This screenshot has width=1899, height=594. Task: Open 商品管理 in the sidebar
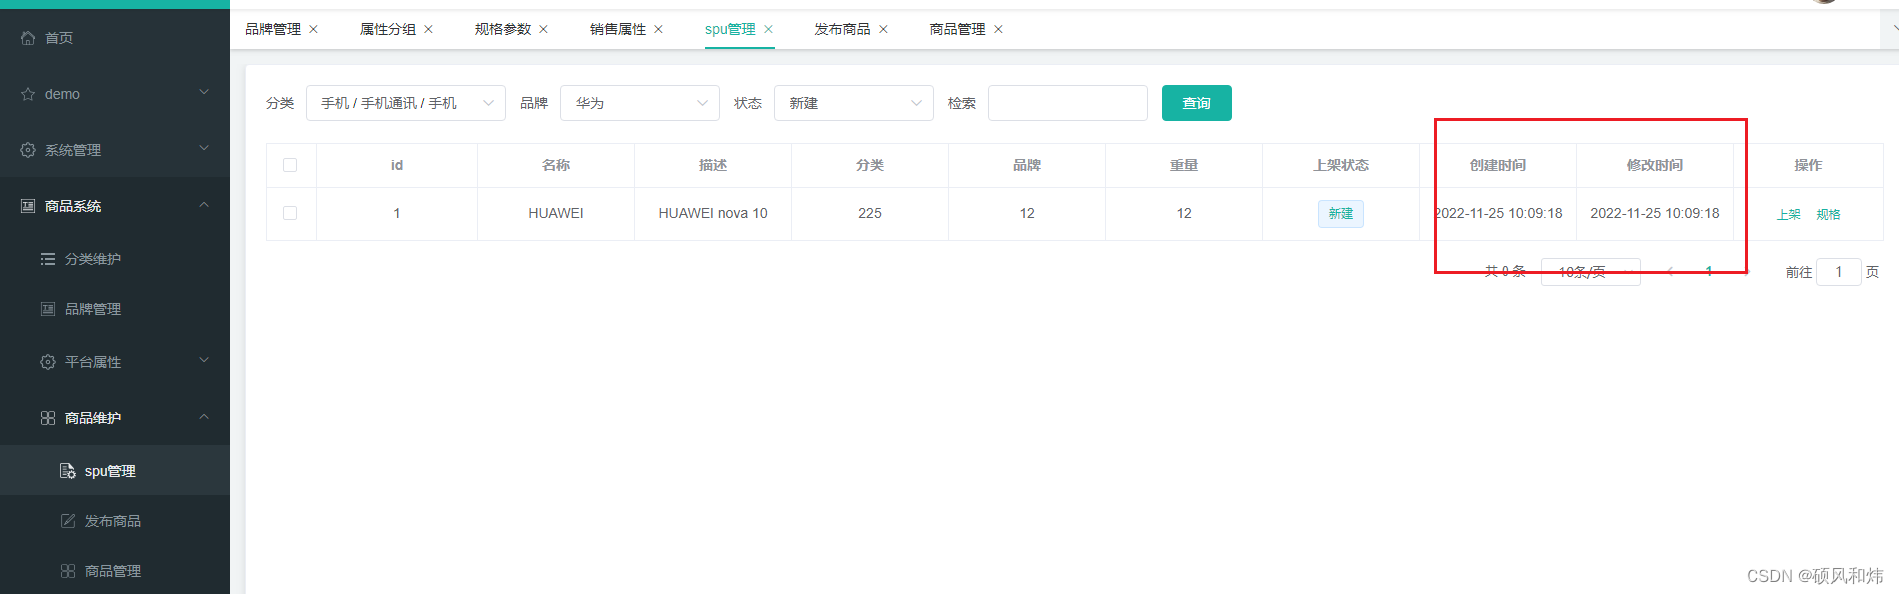point(115,571)
